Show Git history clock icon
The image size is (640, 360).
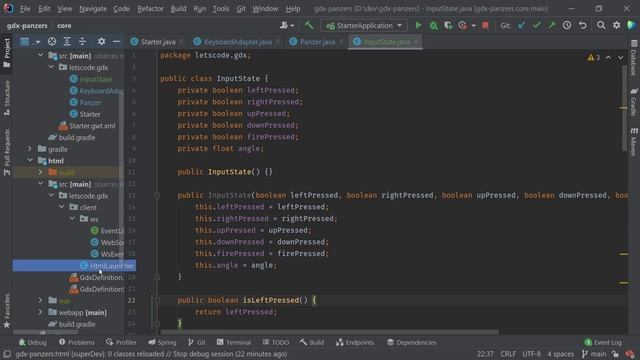tap(567, 25)
